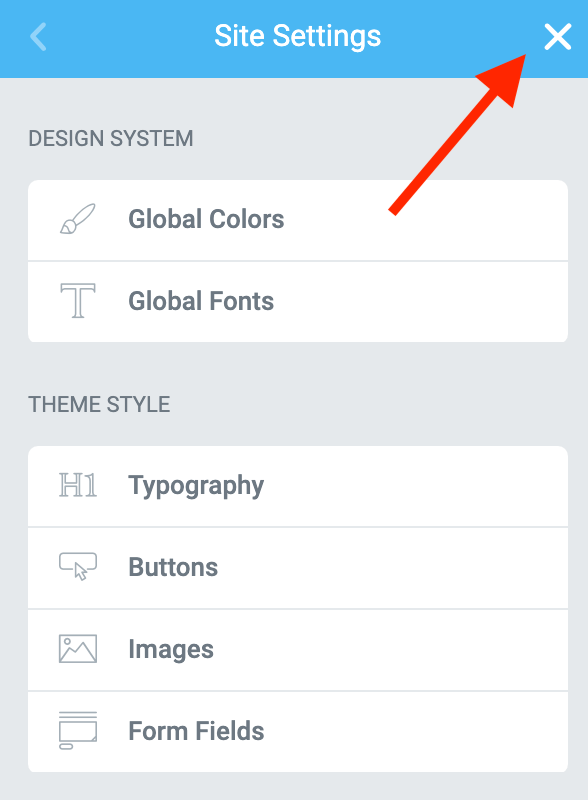This screenshot has height=800, width=588.
Task: Click the T icon for Global Fonts
Action: point(78,301)
